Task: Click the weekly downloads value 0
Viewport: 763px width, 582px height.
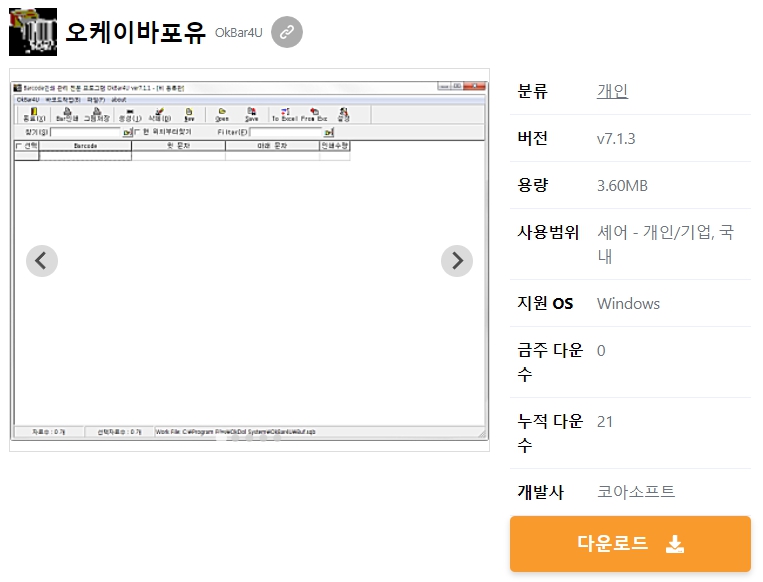Action: 601,350
